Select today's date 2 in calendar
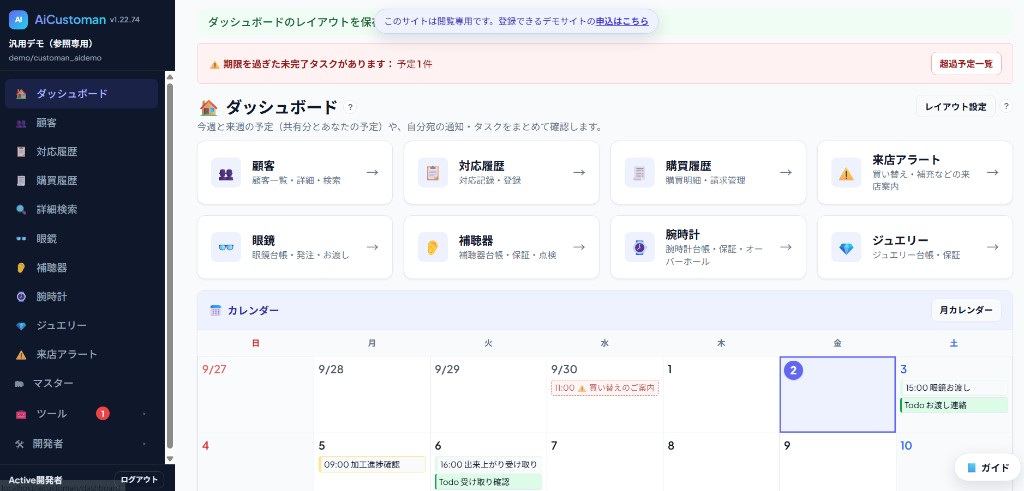Image resolution: width=1024 pixels, height=491 pixels. [837, 394]
